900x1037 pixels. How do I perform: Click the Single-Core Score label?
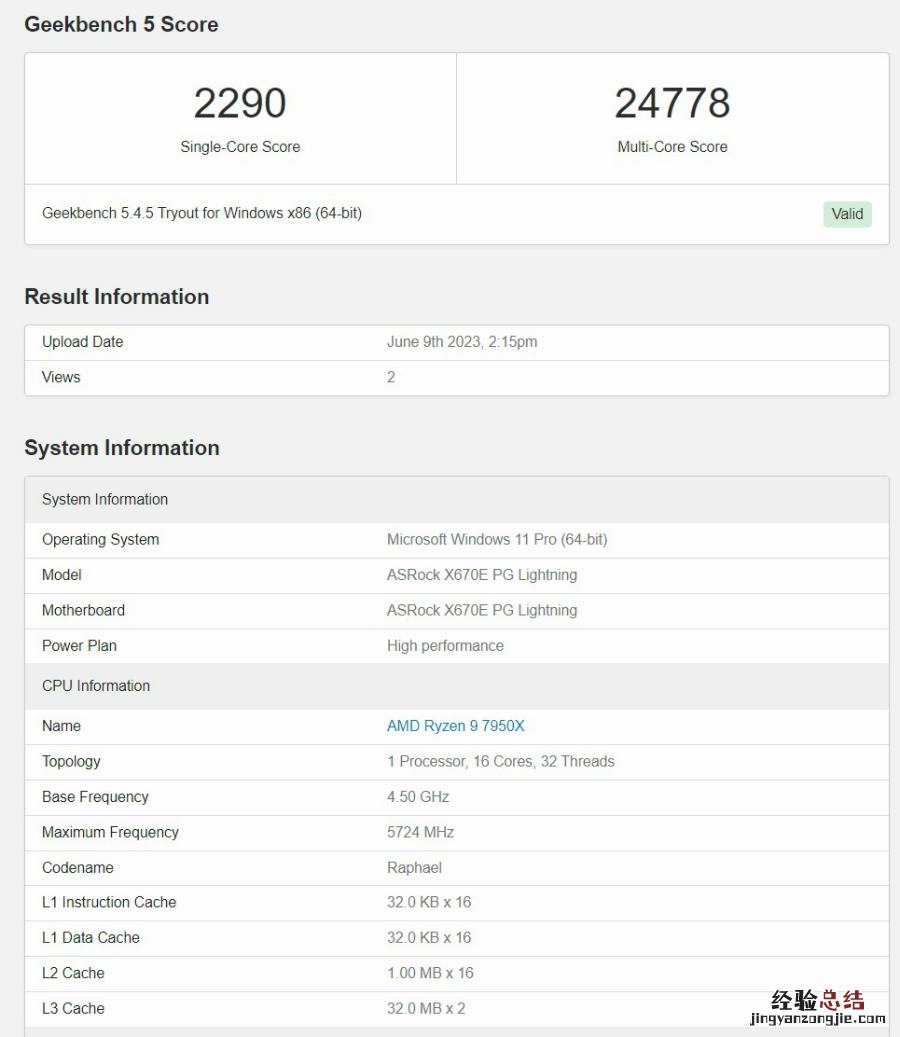[240, 147]
